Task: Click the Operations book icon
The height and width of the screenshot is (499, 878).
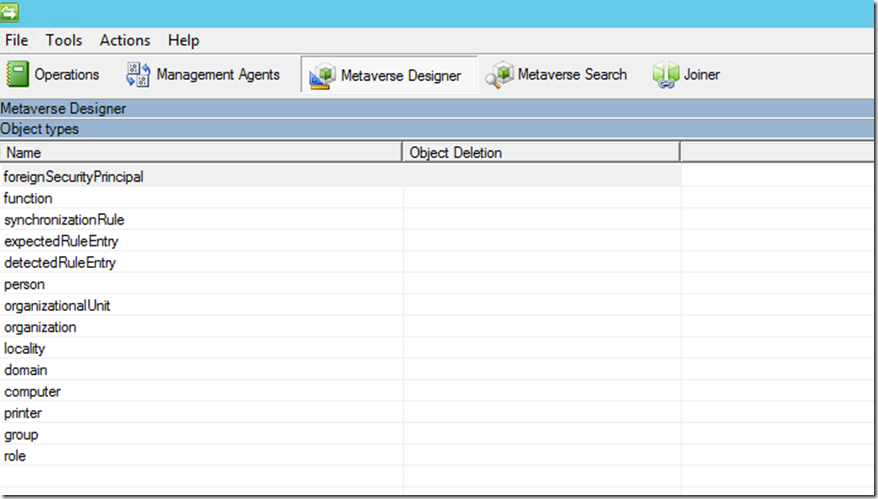Action: tap(17, 74)
